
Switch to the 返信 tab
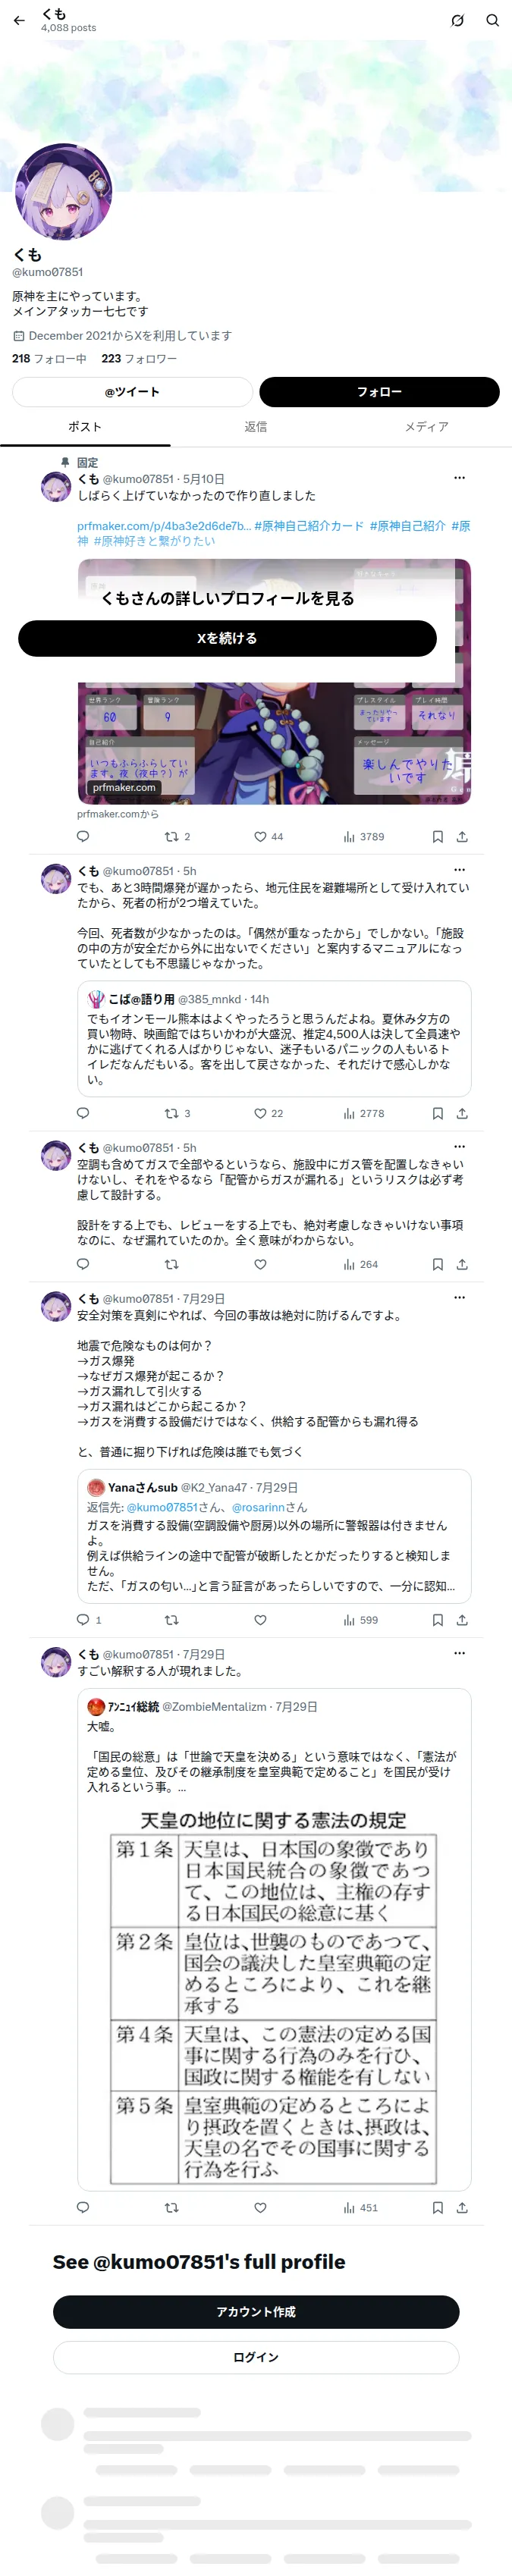tap(256, 427)
